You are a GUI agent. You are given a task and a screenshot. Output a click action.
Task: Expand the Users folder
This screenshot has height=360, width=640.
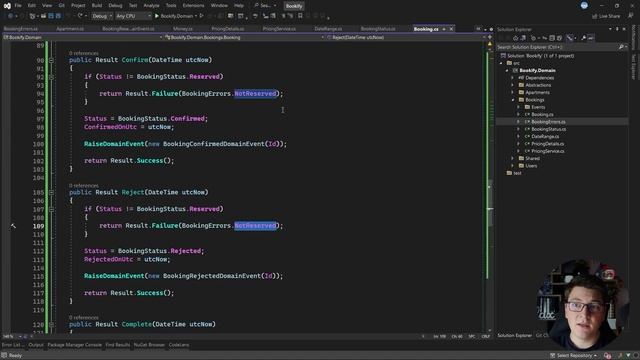pos(513,166)
